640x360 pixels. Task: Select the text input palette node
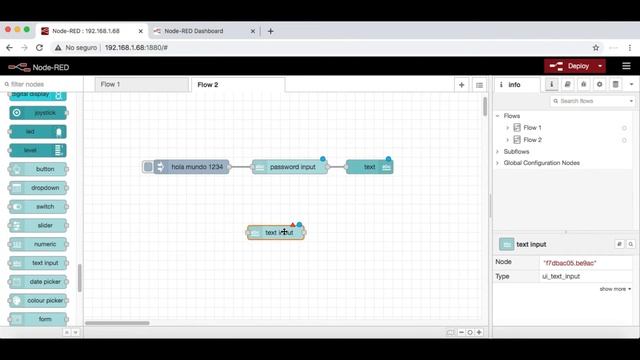38,263
